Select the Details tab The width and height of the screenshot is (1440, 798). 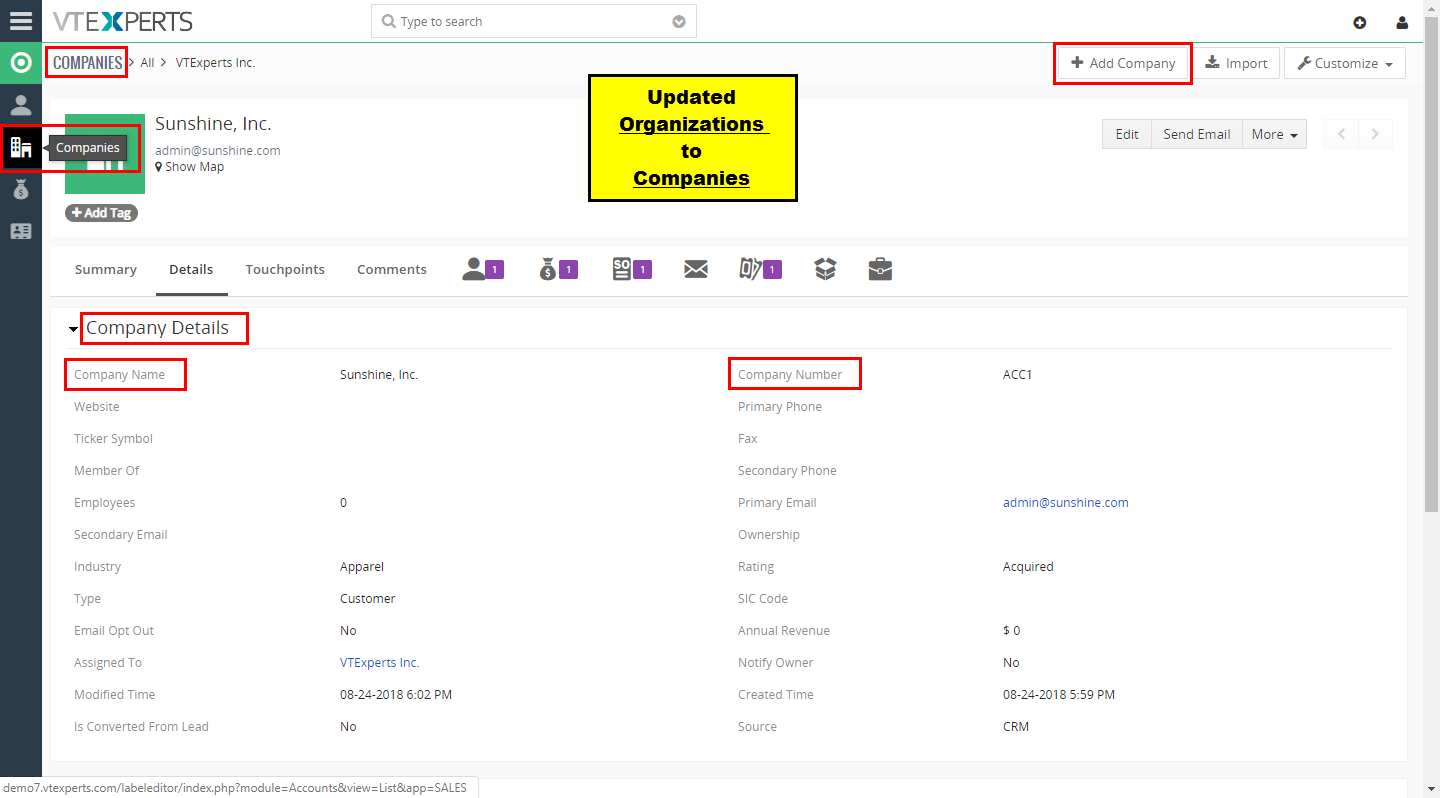click(x=191, y=270)
